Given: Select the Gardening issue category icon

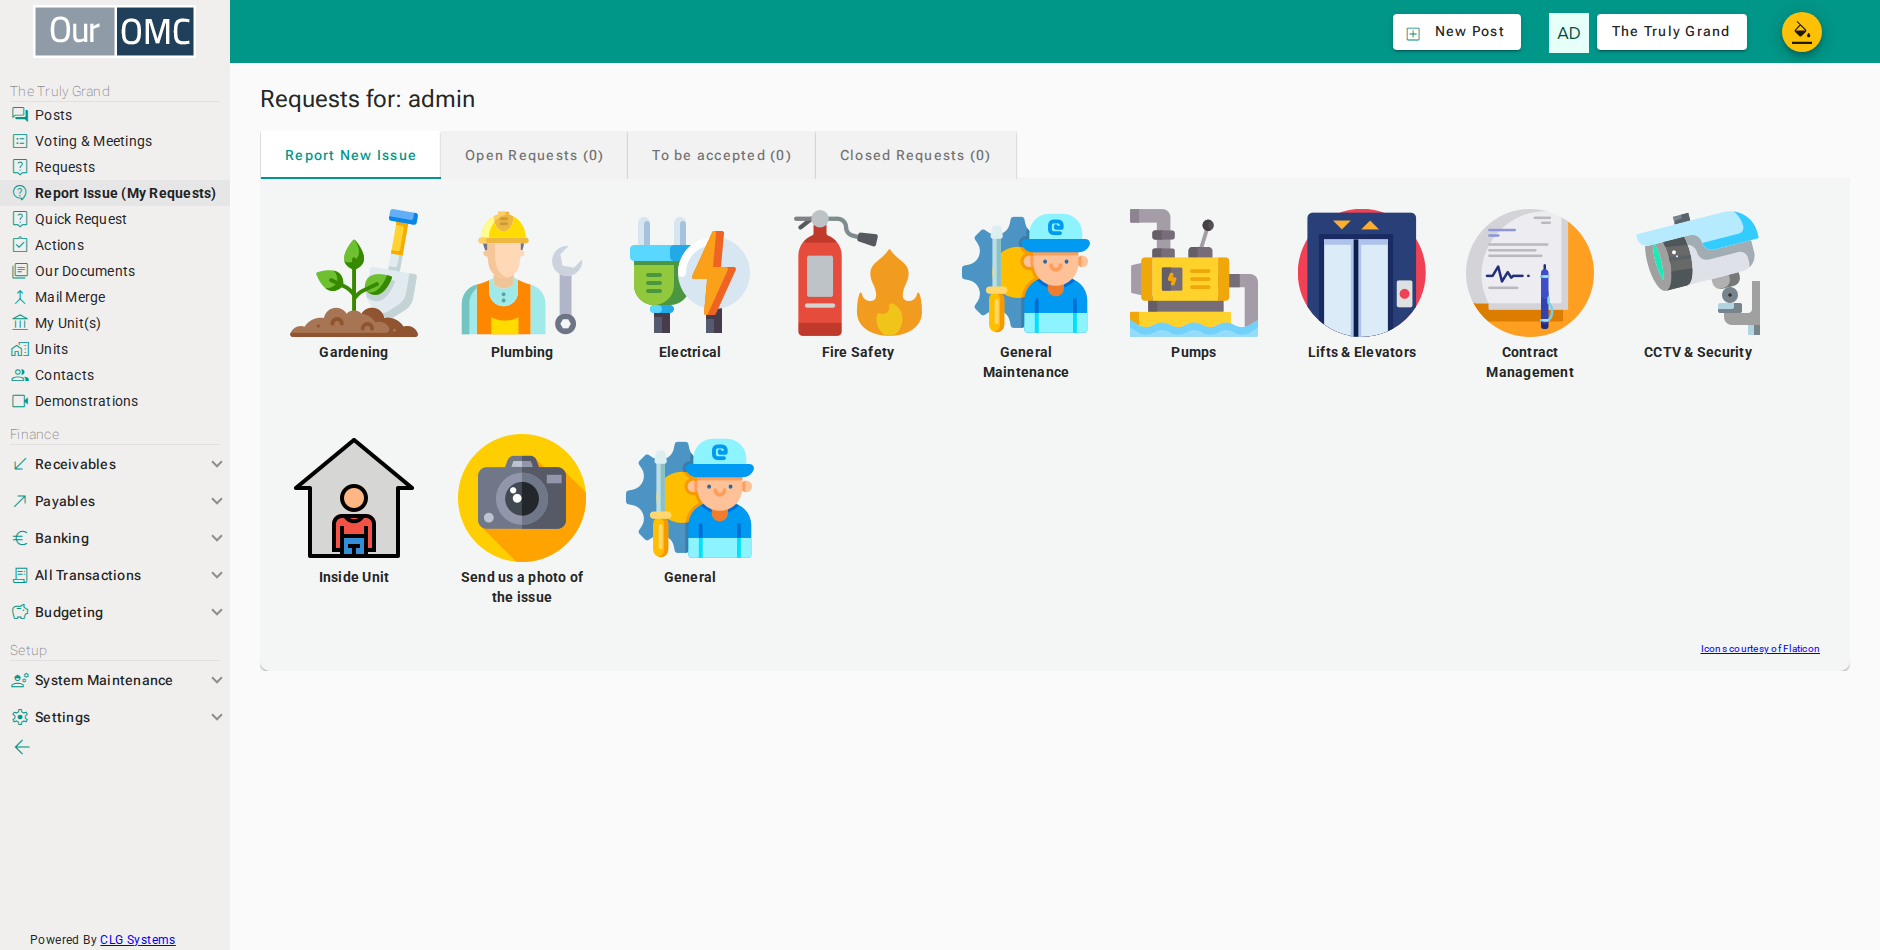Looking at the screenshot, I should [354, 273].
